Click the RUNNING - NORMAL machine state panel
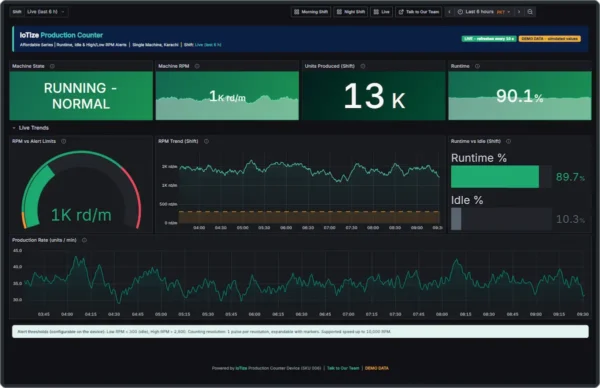Screen dimensions: 600x388 pos(81,96)
